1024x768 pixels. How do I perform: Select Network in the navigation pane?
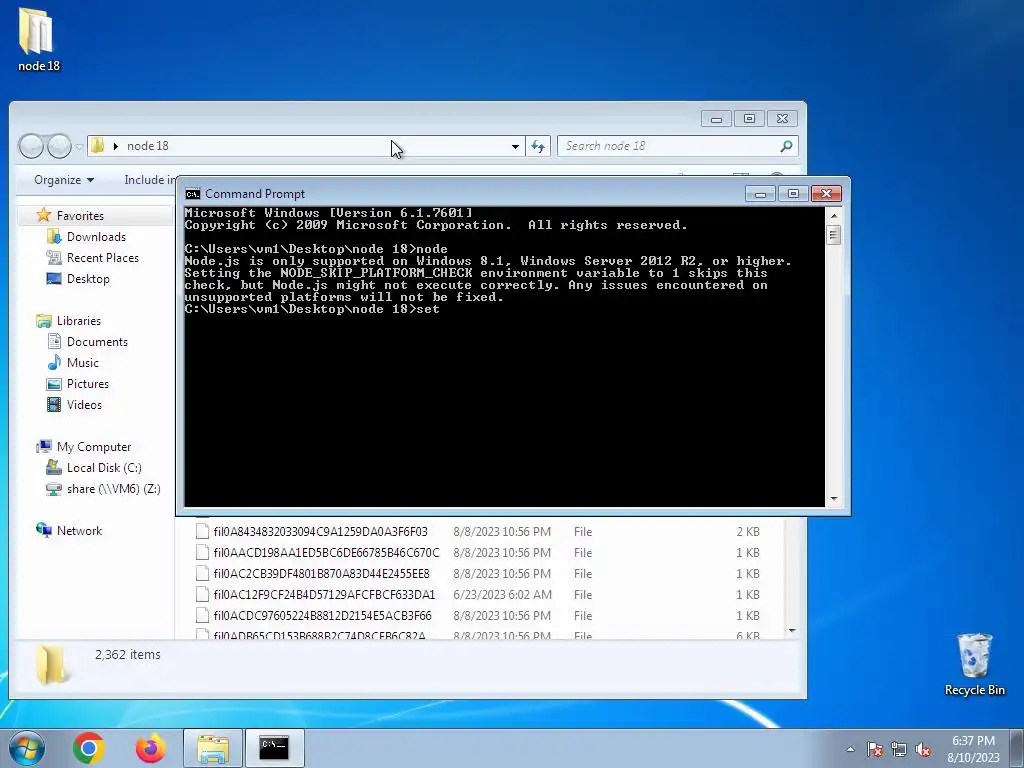coord(79,530)
